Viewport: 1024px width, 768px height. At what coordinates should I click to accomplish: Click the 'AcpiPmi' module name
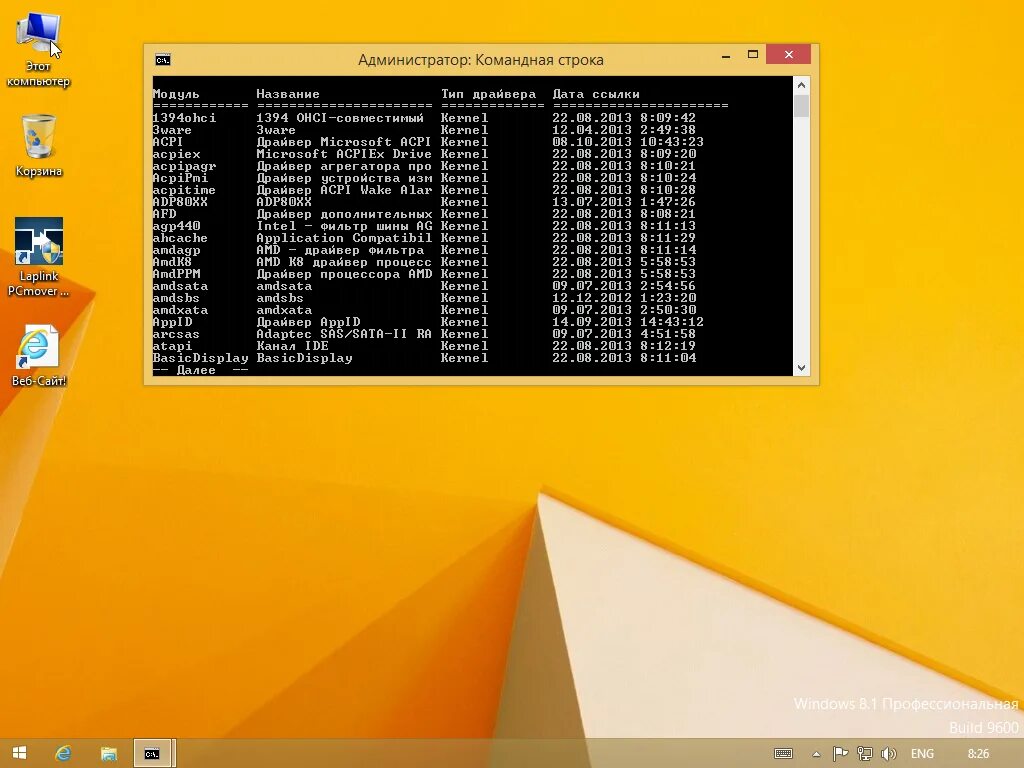pyautogui.click(x=180, y=178)
